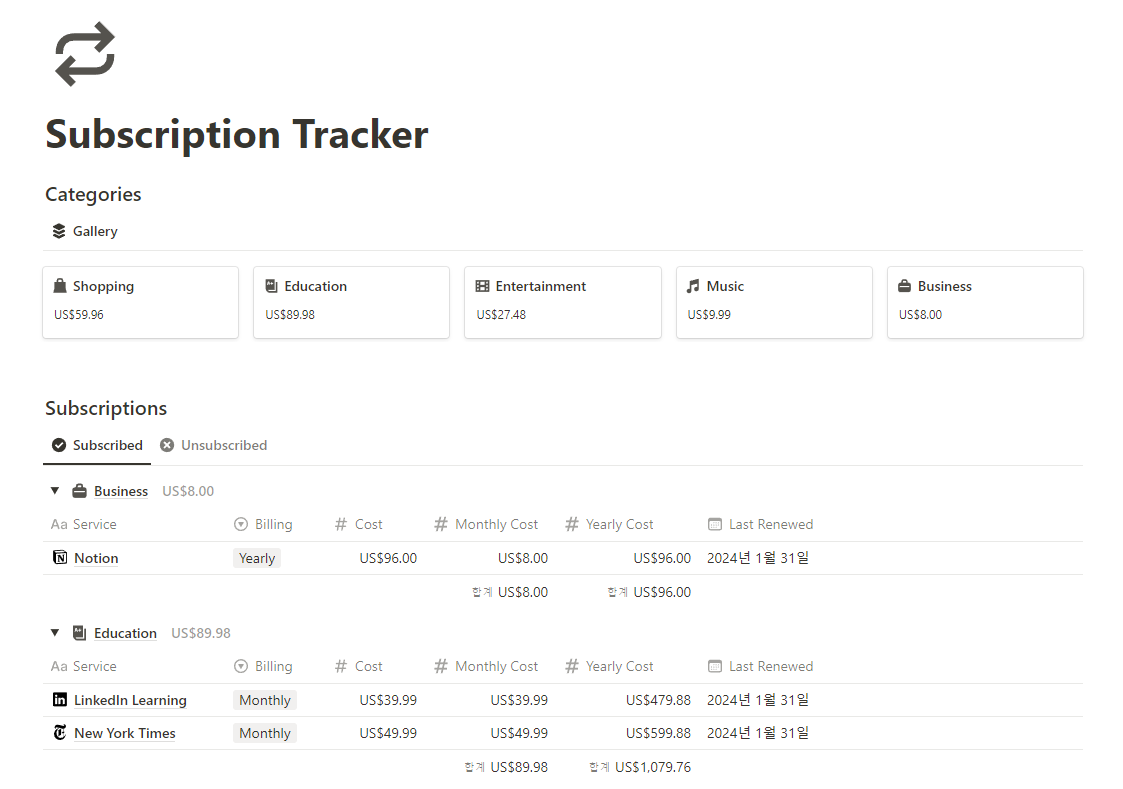Screen dimensions: 1123x789
Task: Click the Notion logo icon
Action: 60,557
